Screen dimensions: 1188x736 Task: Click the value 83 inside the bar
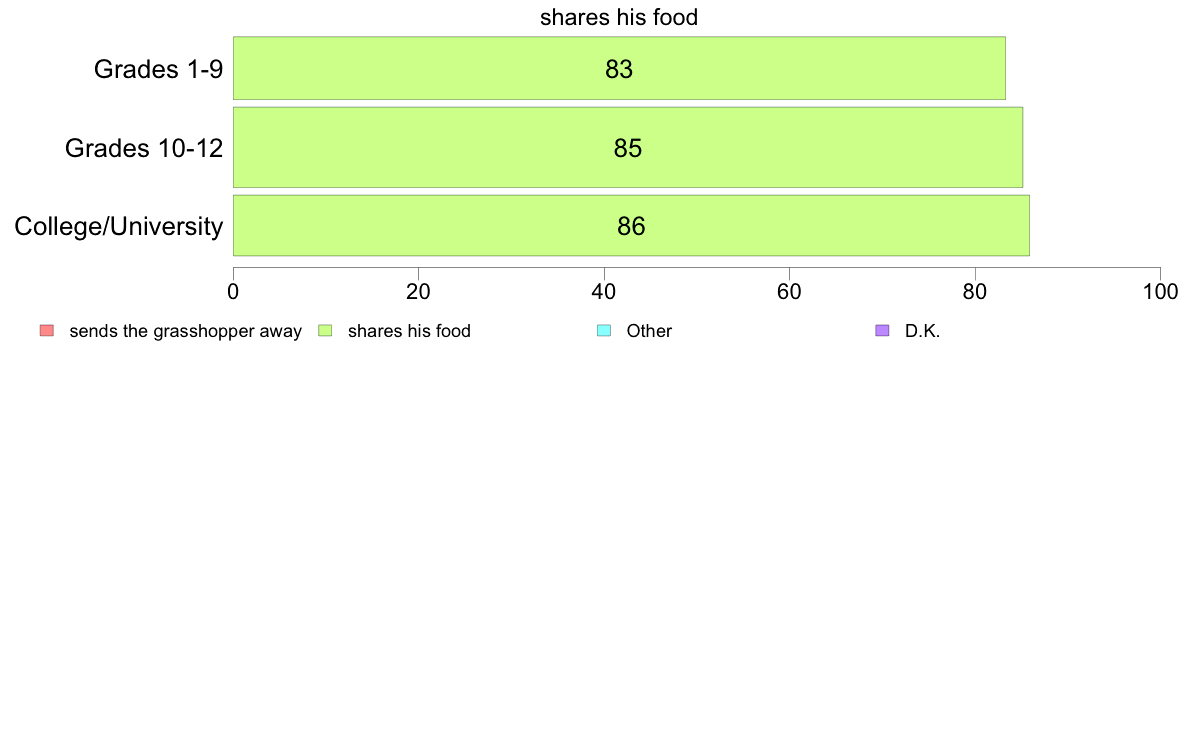click(x=619, y=69)
